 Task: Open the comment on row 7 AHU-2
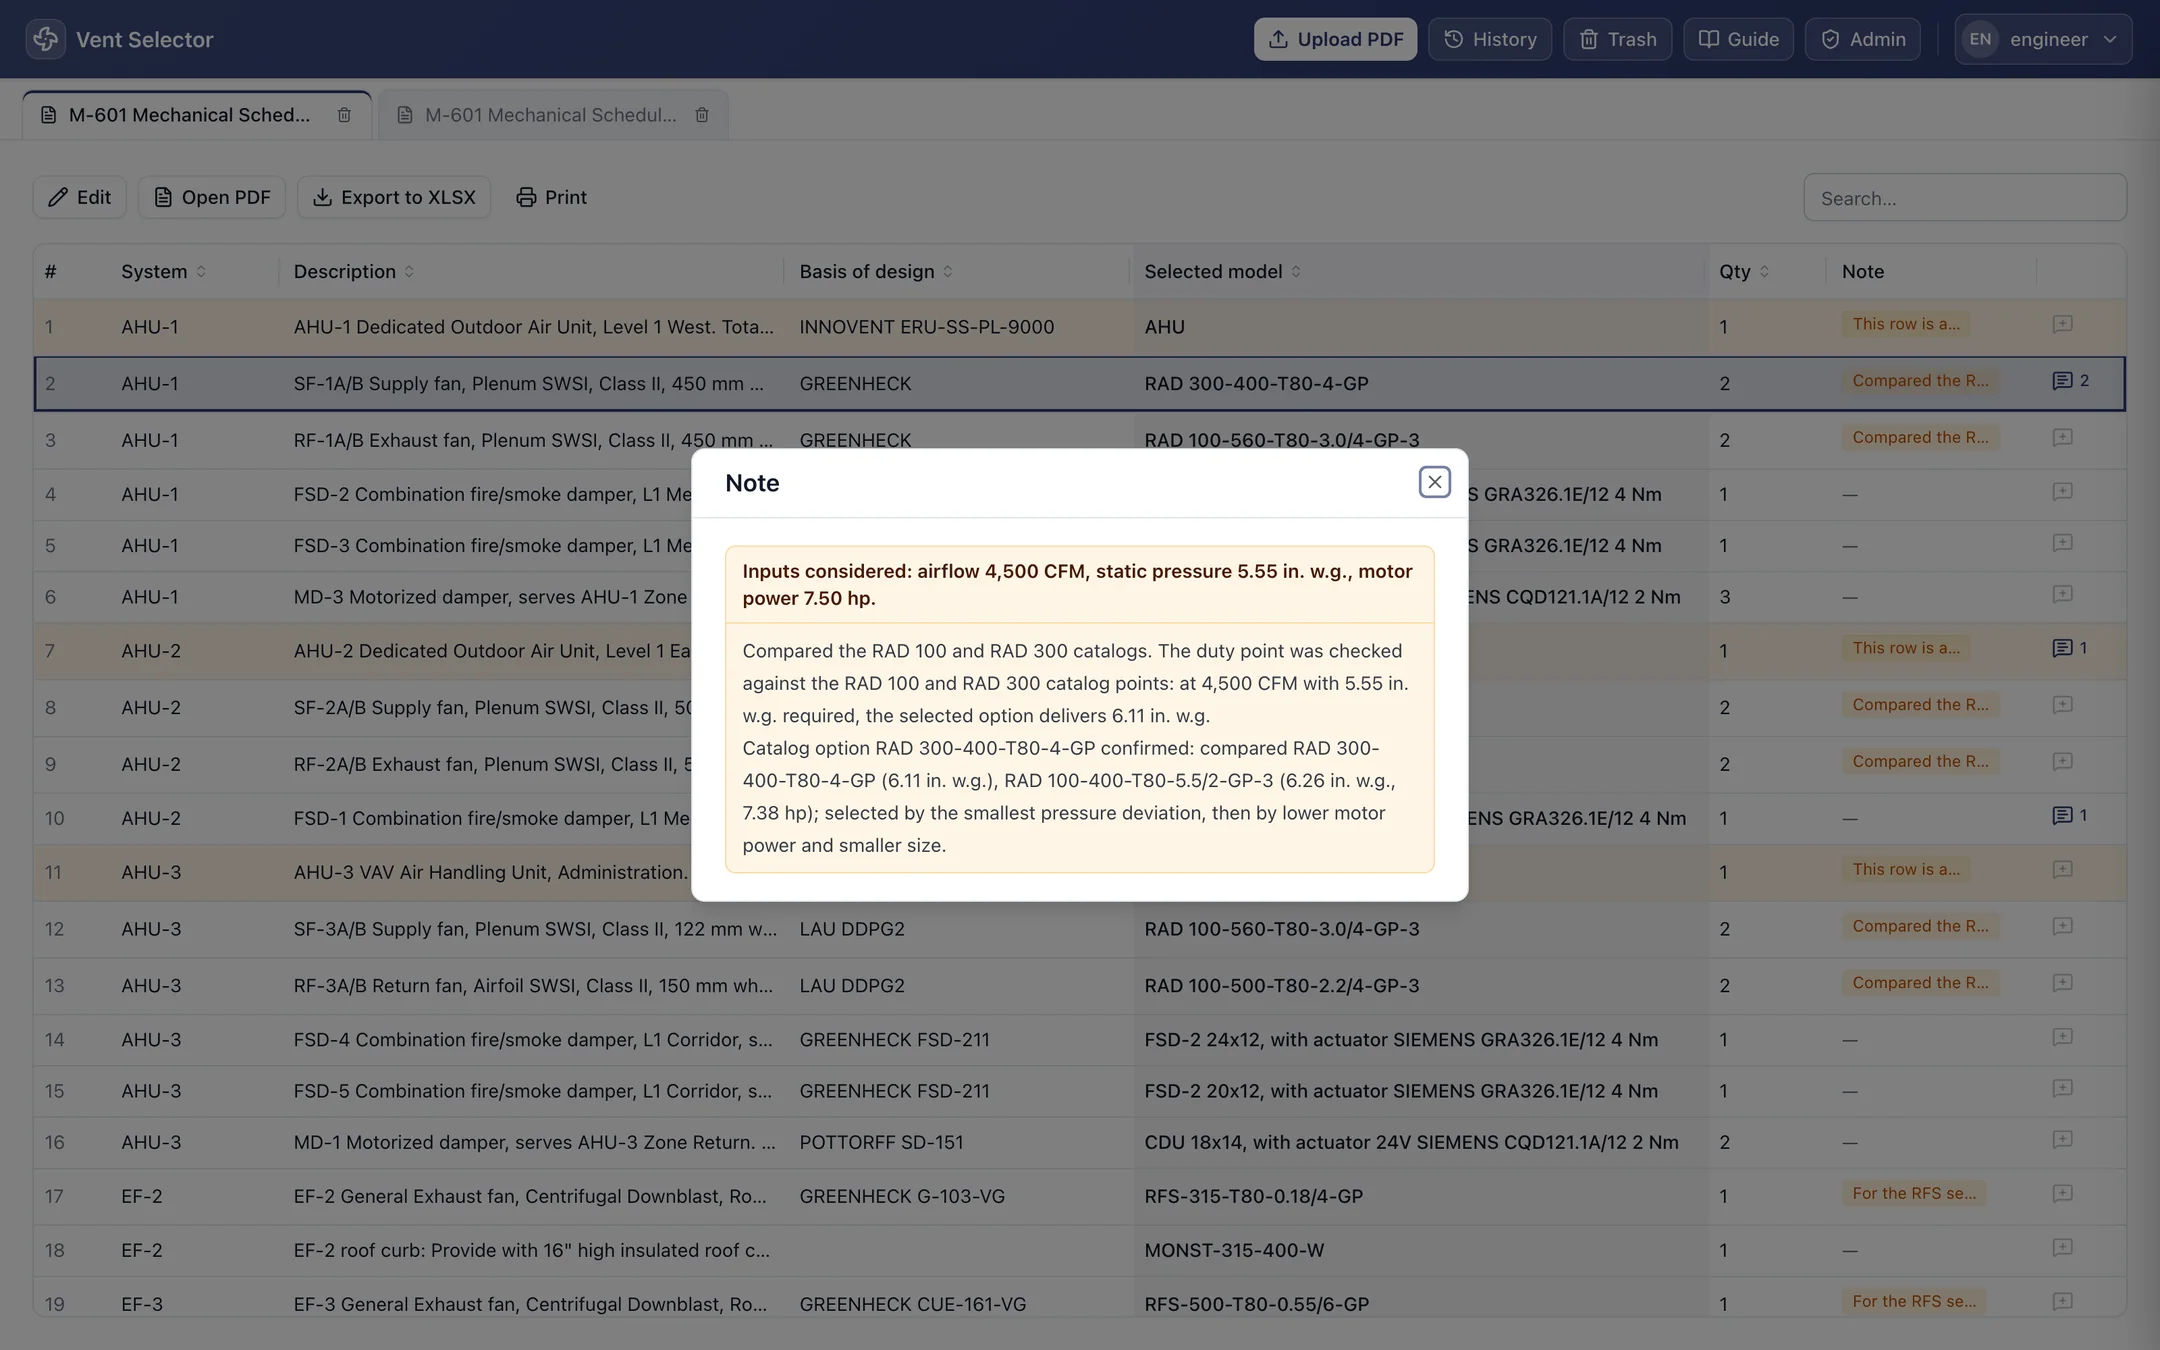tap(2069, 648)
